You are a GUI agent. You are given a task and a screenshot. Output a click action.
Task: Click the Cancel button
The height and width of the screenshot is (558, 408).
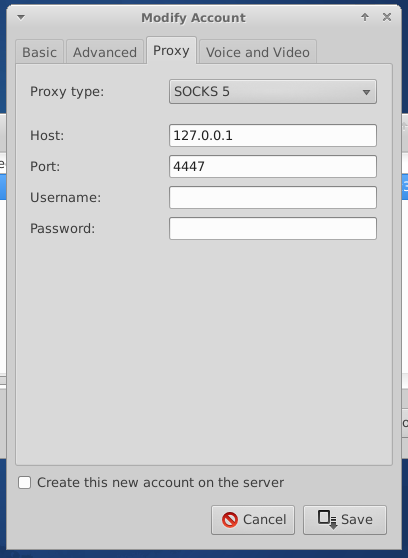[253, 520]
